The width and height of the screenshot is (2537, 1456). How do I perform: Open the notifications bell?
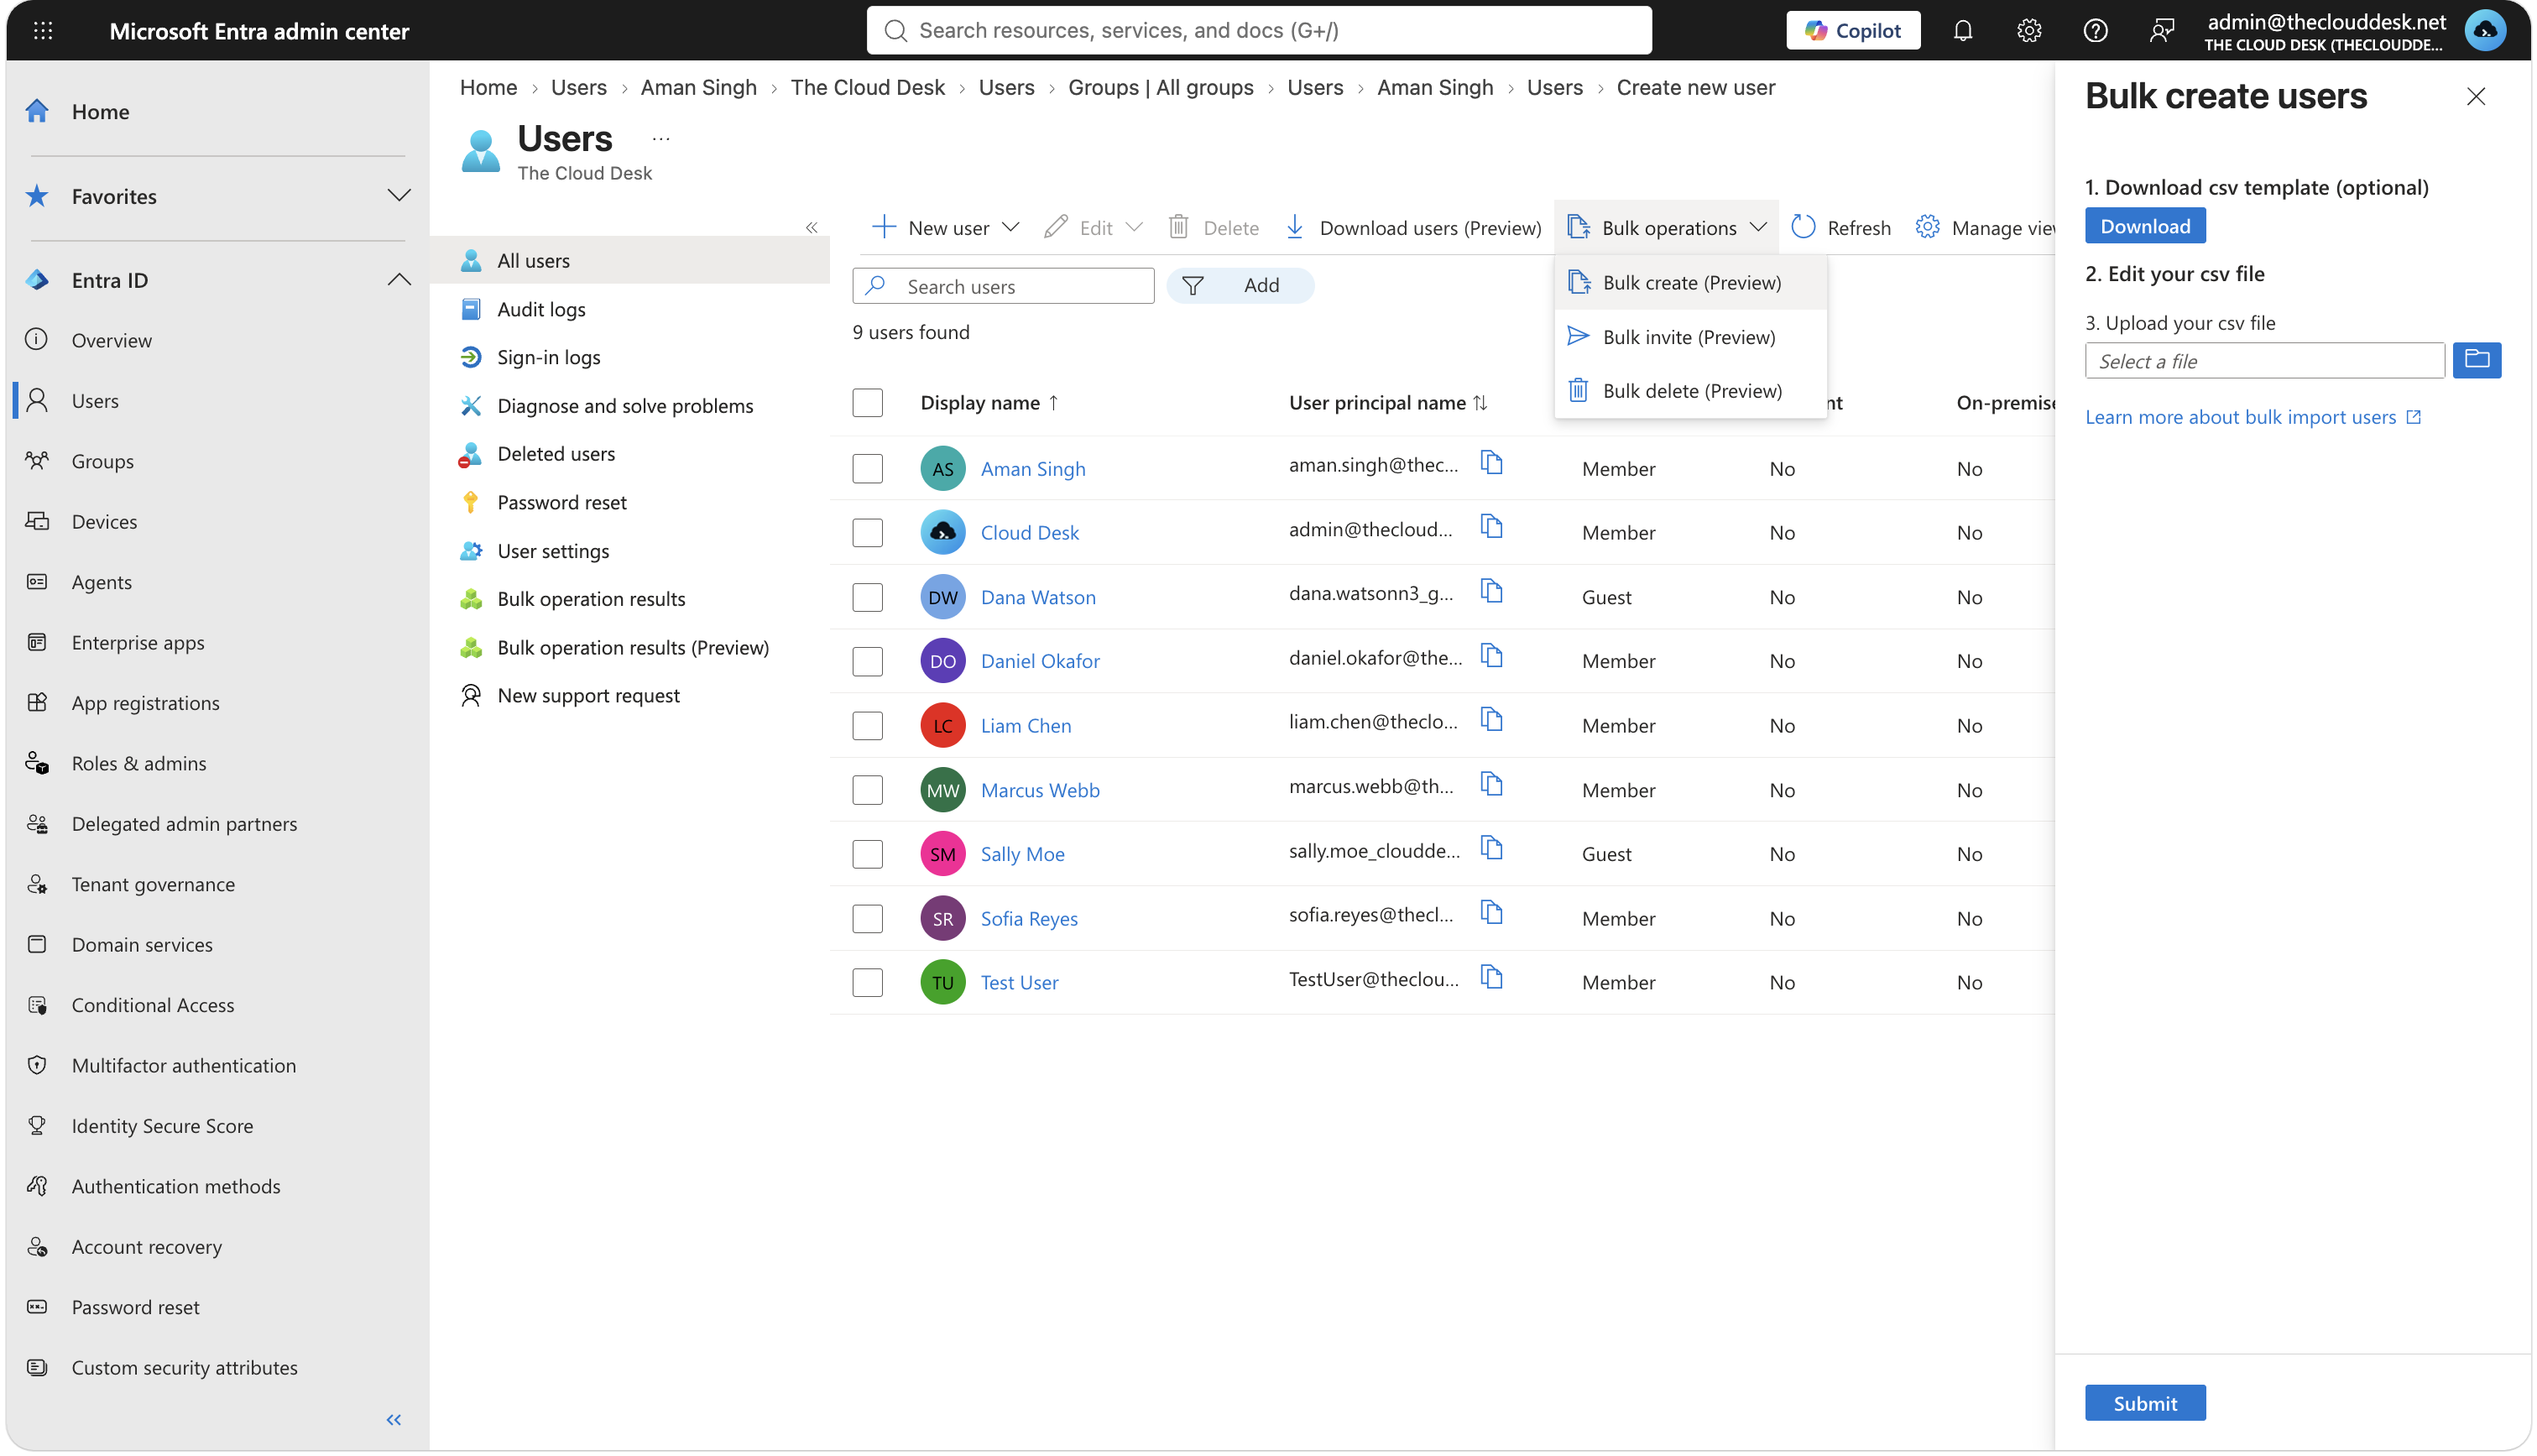(x=1962, y=30)
